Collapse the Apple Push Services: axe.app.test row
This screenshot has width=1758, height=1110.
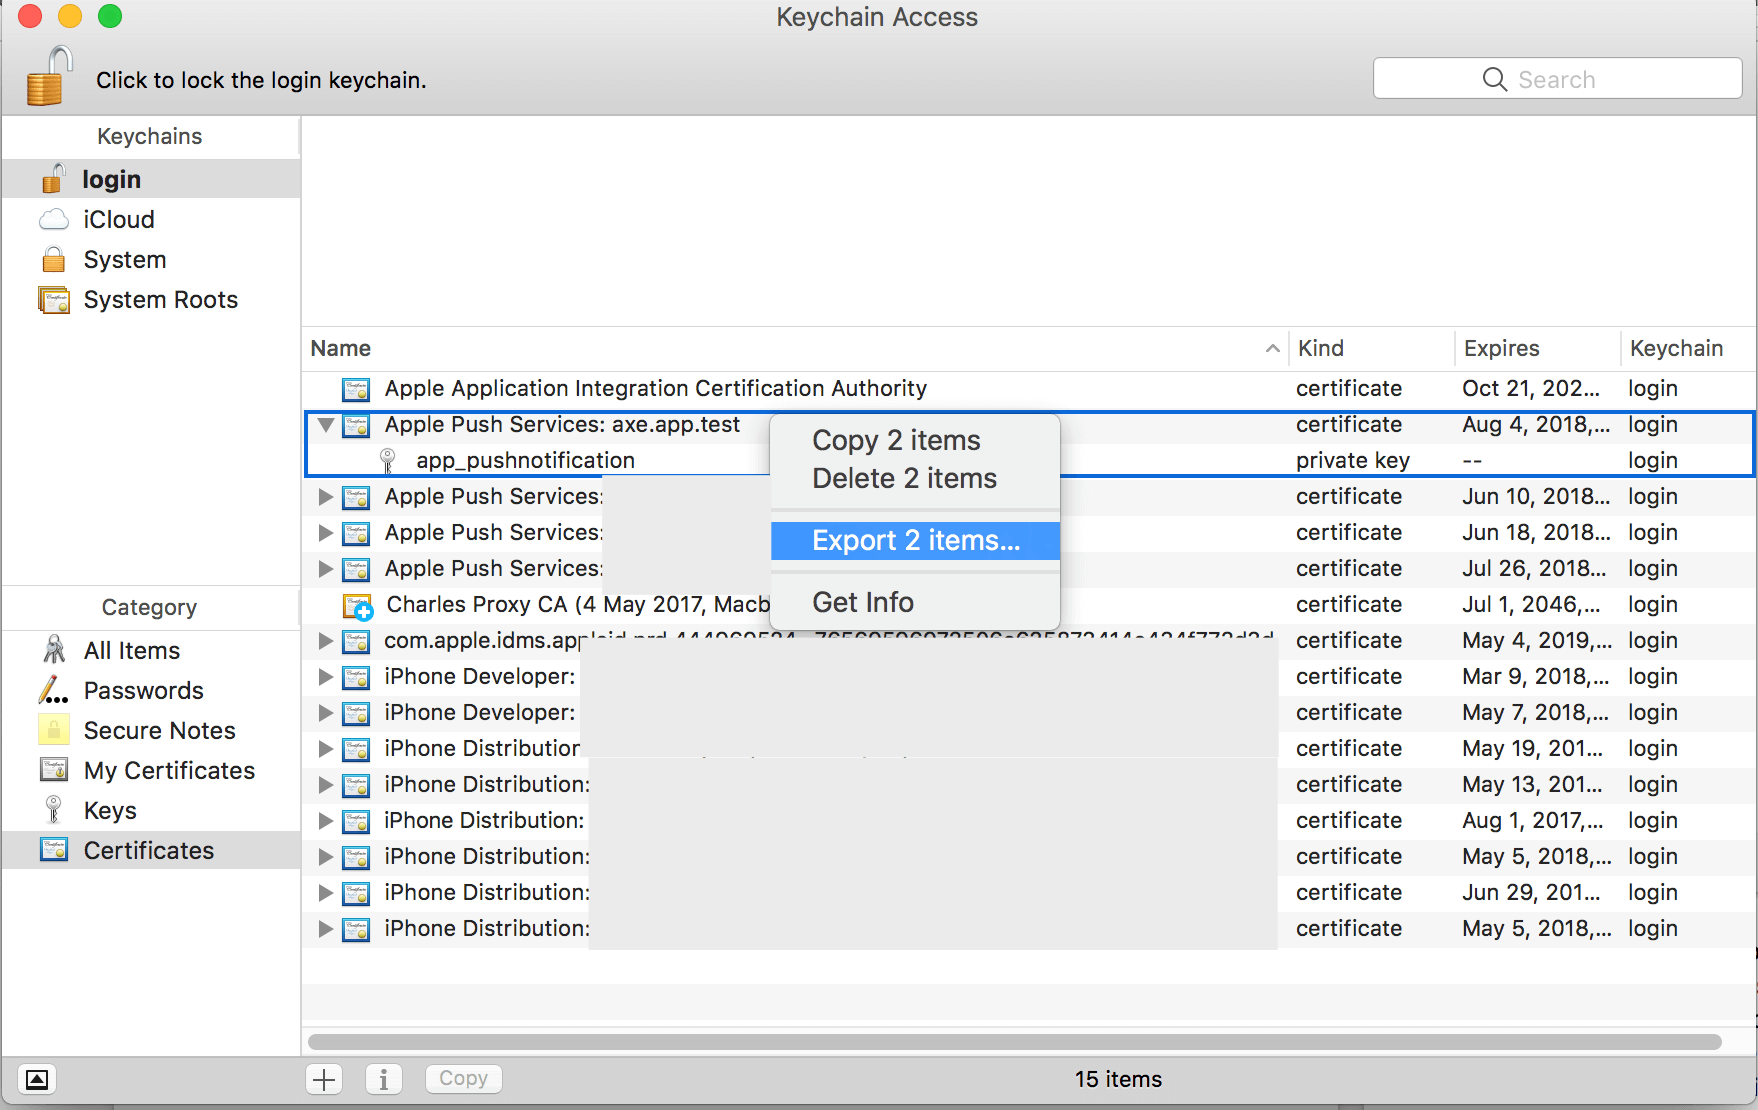point(325,425)
